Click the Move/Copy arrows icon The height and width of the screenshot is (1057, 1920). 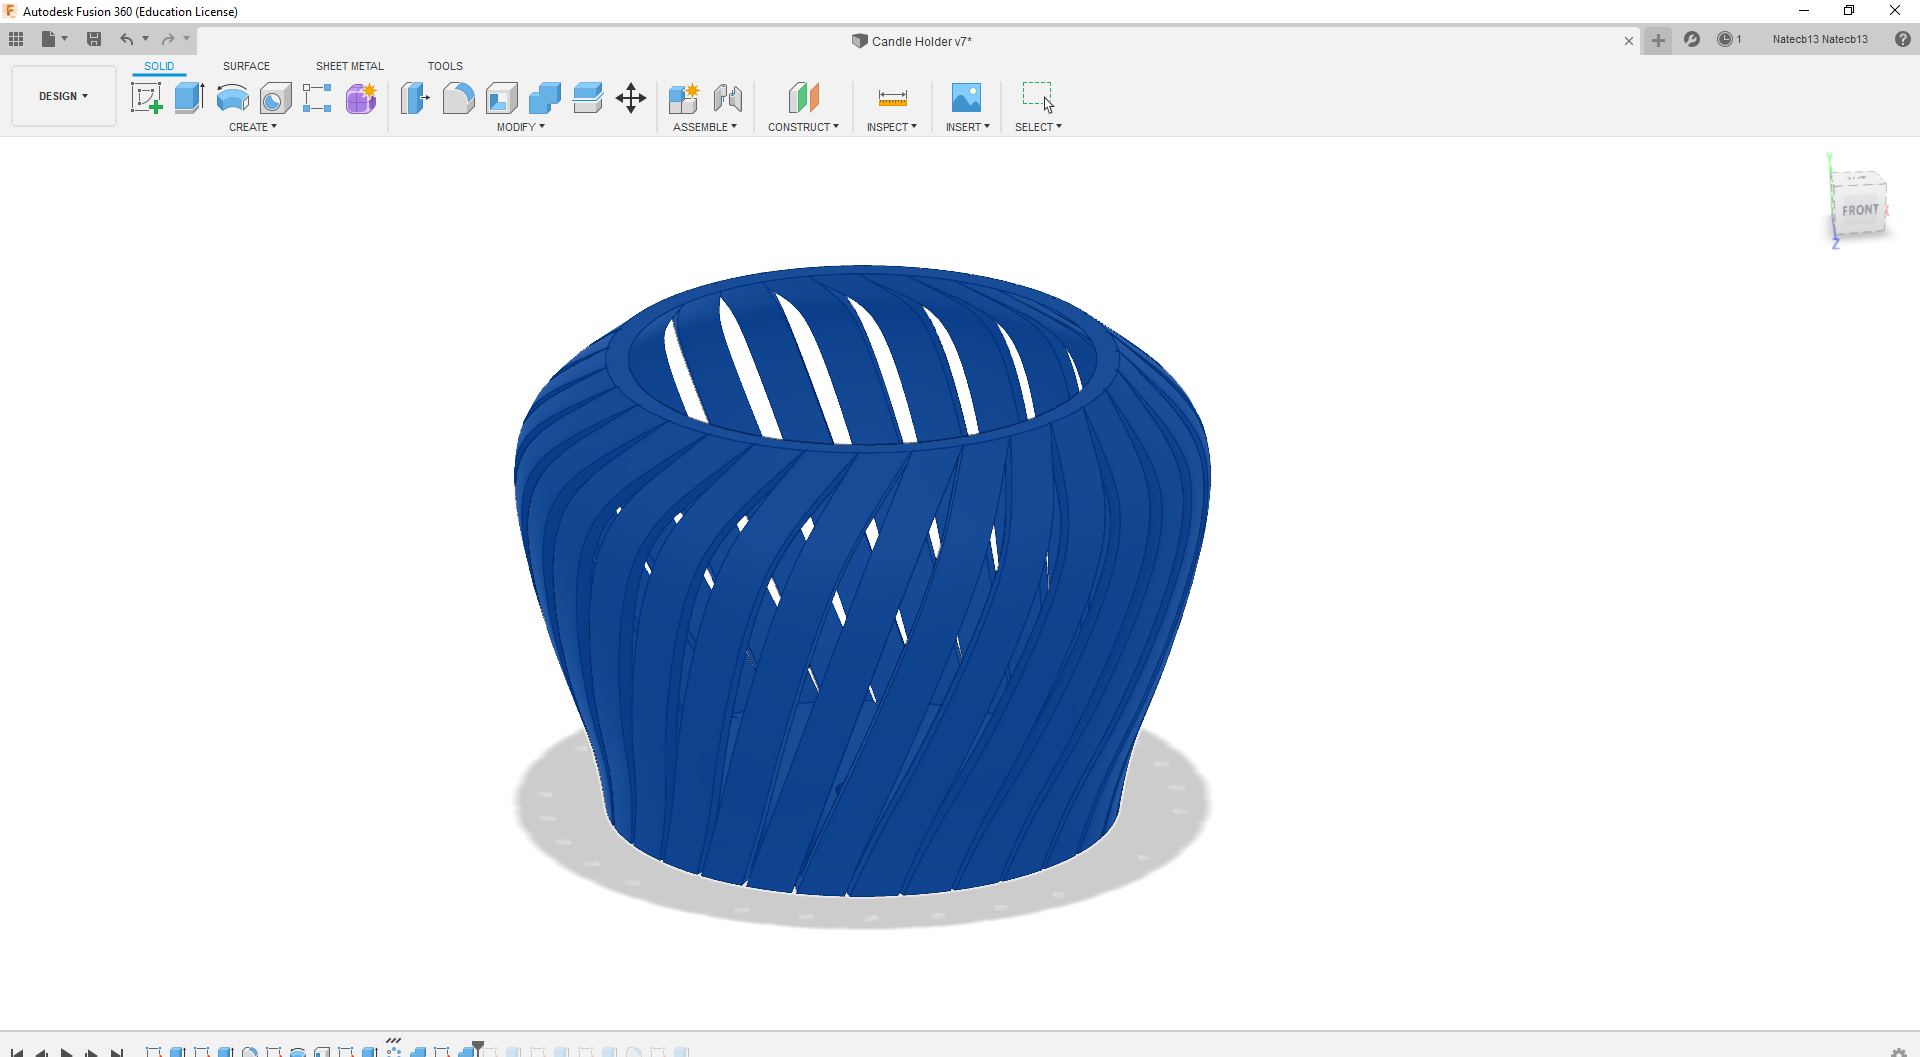point(631,98)
